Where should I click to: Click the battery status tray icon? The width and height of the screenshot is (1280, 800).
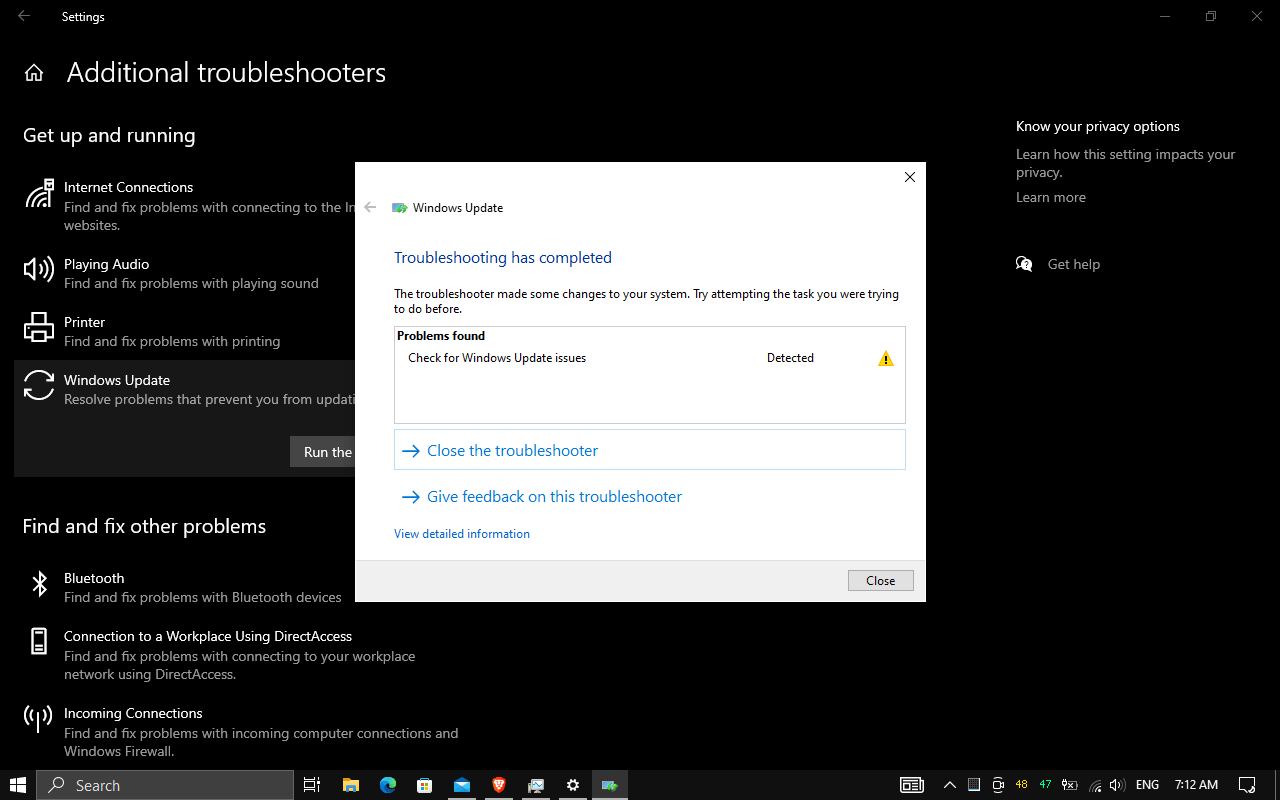(1069, 785)
